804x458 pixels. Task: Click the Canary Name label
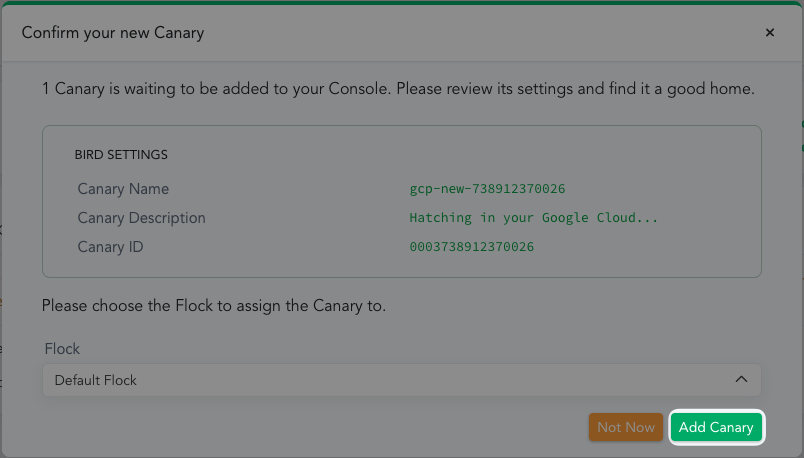click(x=123, y=189)
